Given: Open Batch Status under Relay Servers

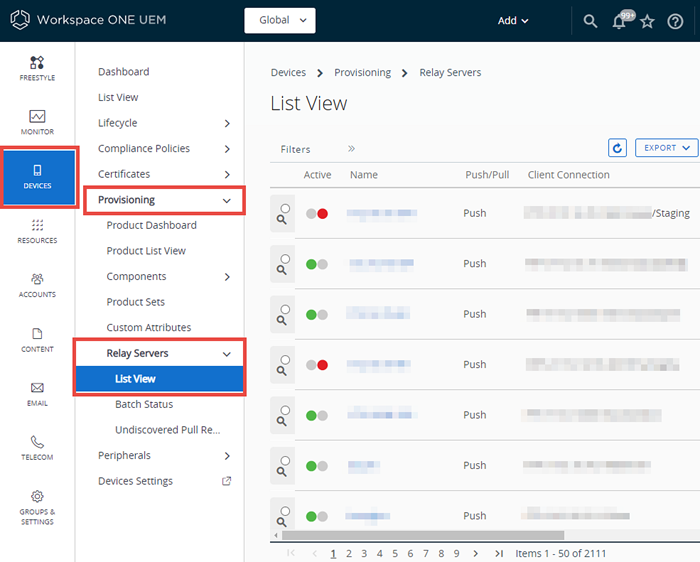Looking at the screenshot, I should coord(144,404).
